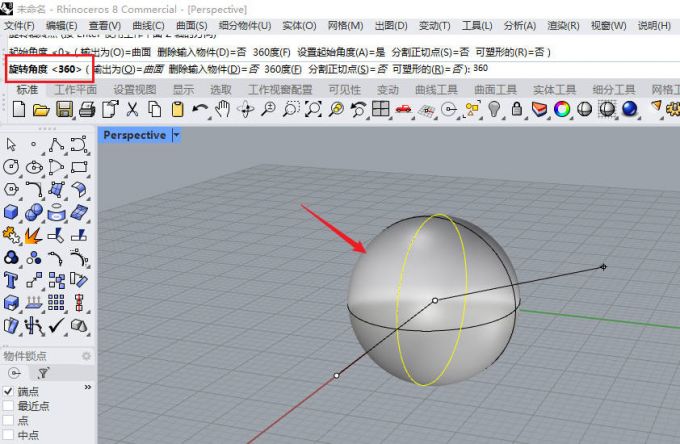Open the 视窗(W) menu

pyautogui.click(x=608, y=26)
